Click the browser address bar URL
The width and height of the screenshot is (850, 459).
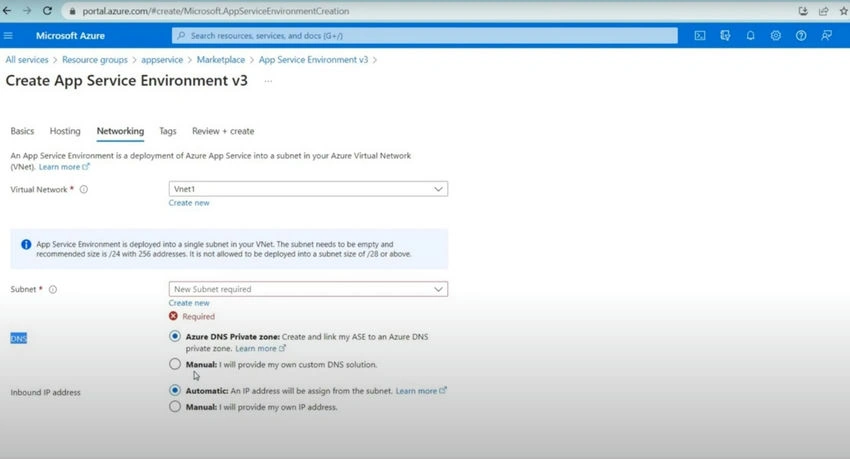point(216,11)
